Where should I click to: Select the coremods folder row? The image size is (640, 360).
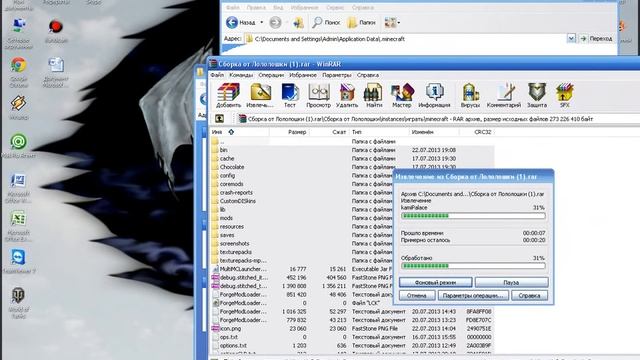(302, 184)
